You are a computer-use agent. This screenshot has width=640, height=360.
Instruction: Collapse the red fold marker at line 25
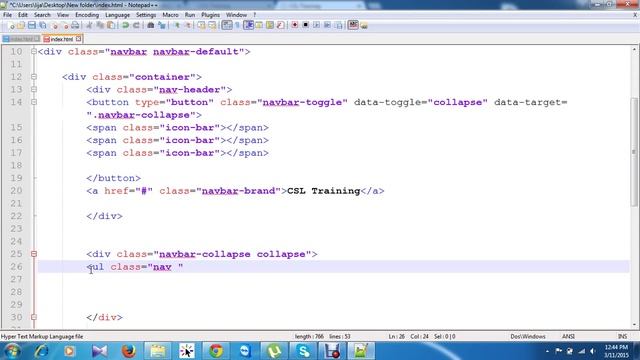[x=34, y=254]
